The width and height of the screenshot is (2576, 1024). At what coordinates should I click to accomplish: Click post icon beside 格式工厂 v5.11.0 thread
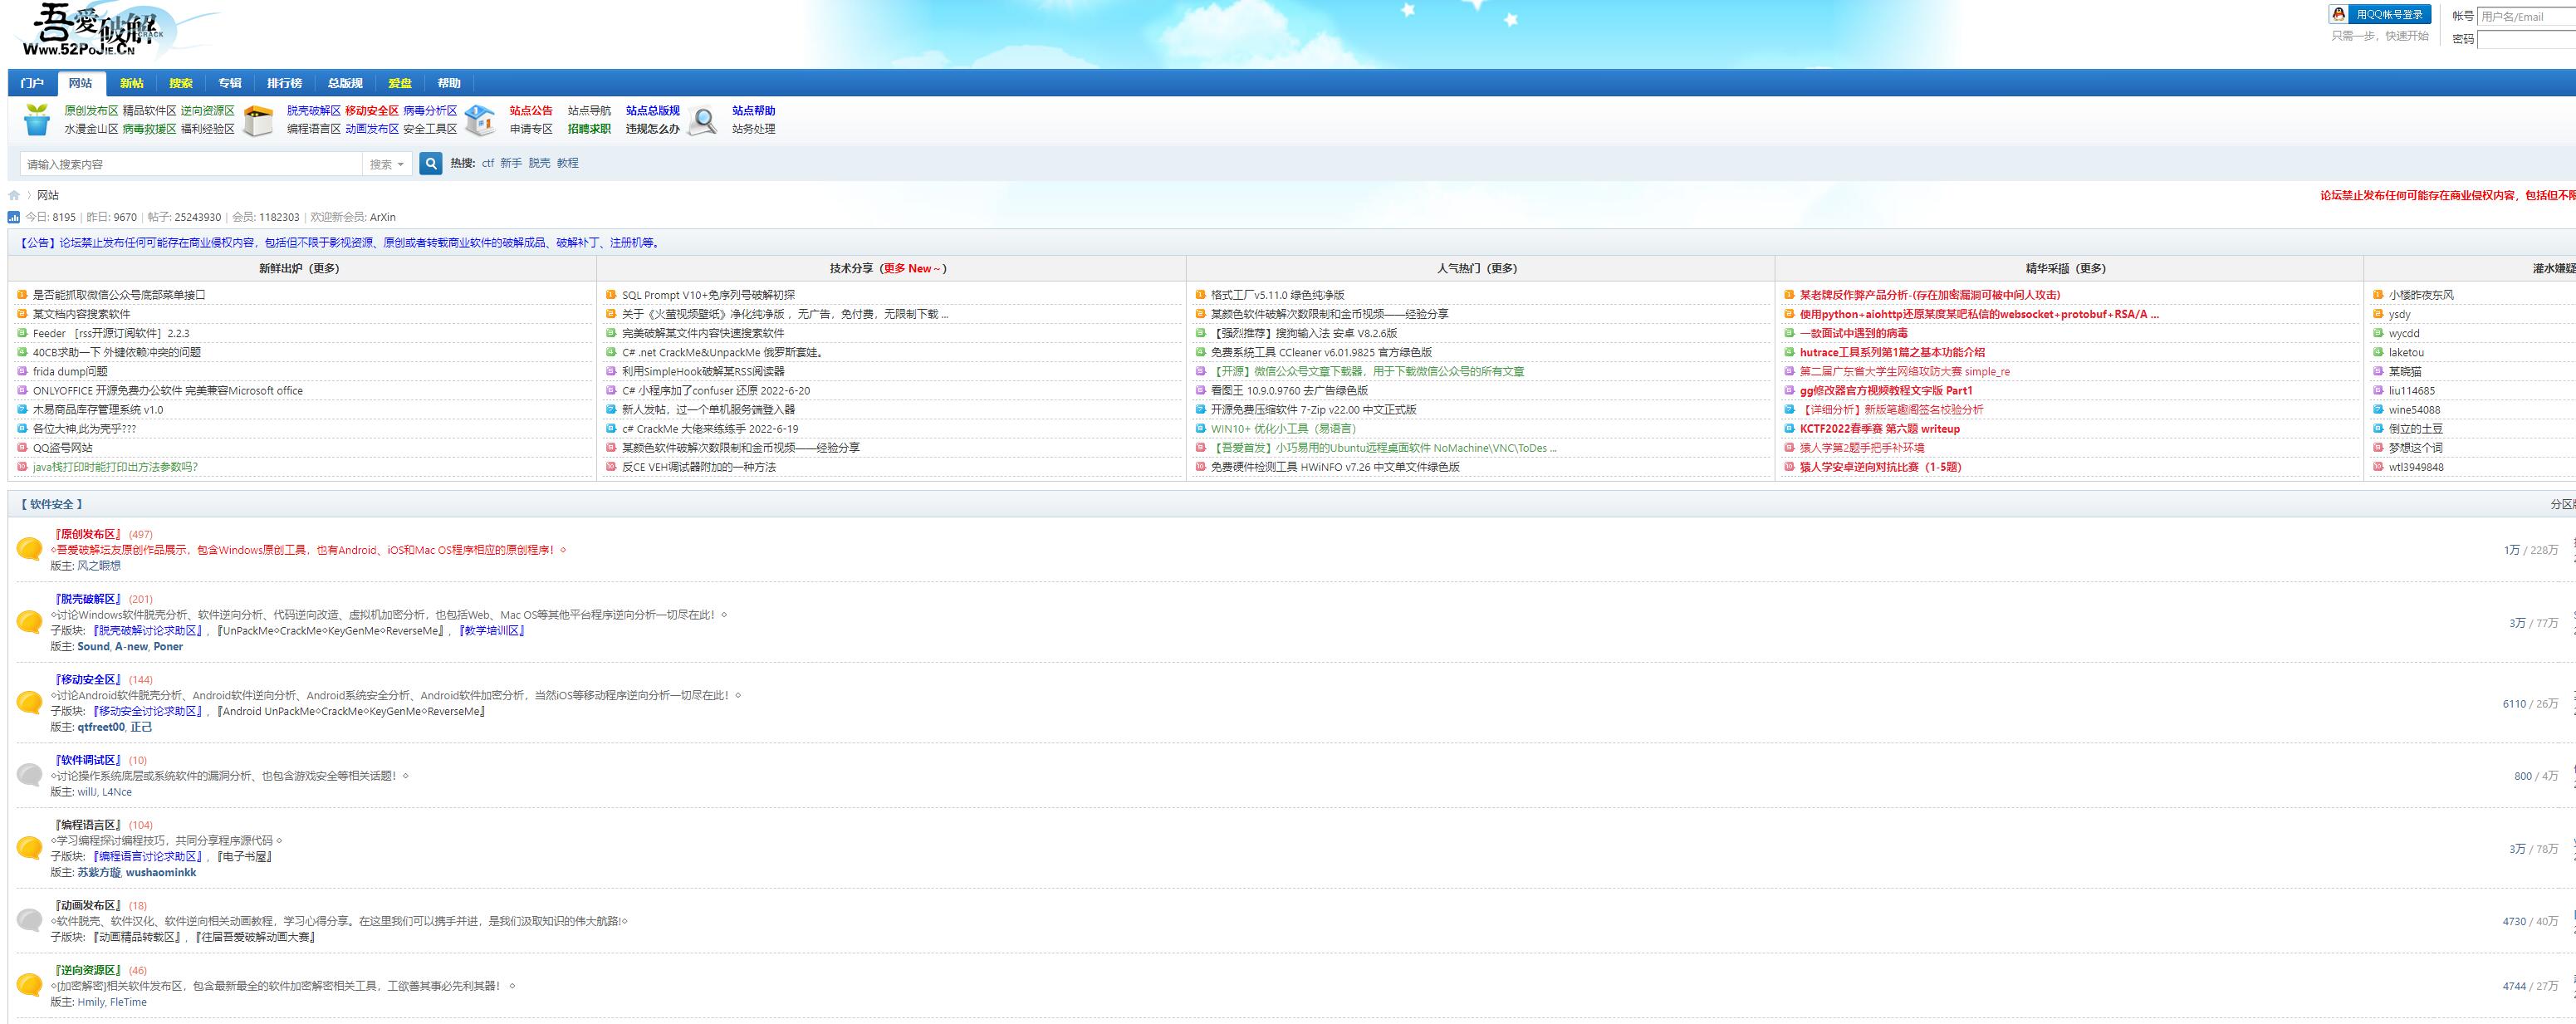click(1201, 295)
